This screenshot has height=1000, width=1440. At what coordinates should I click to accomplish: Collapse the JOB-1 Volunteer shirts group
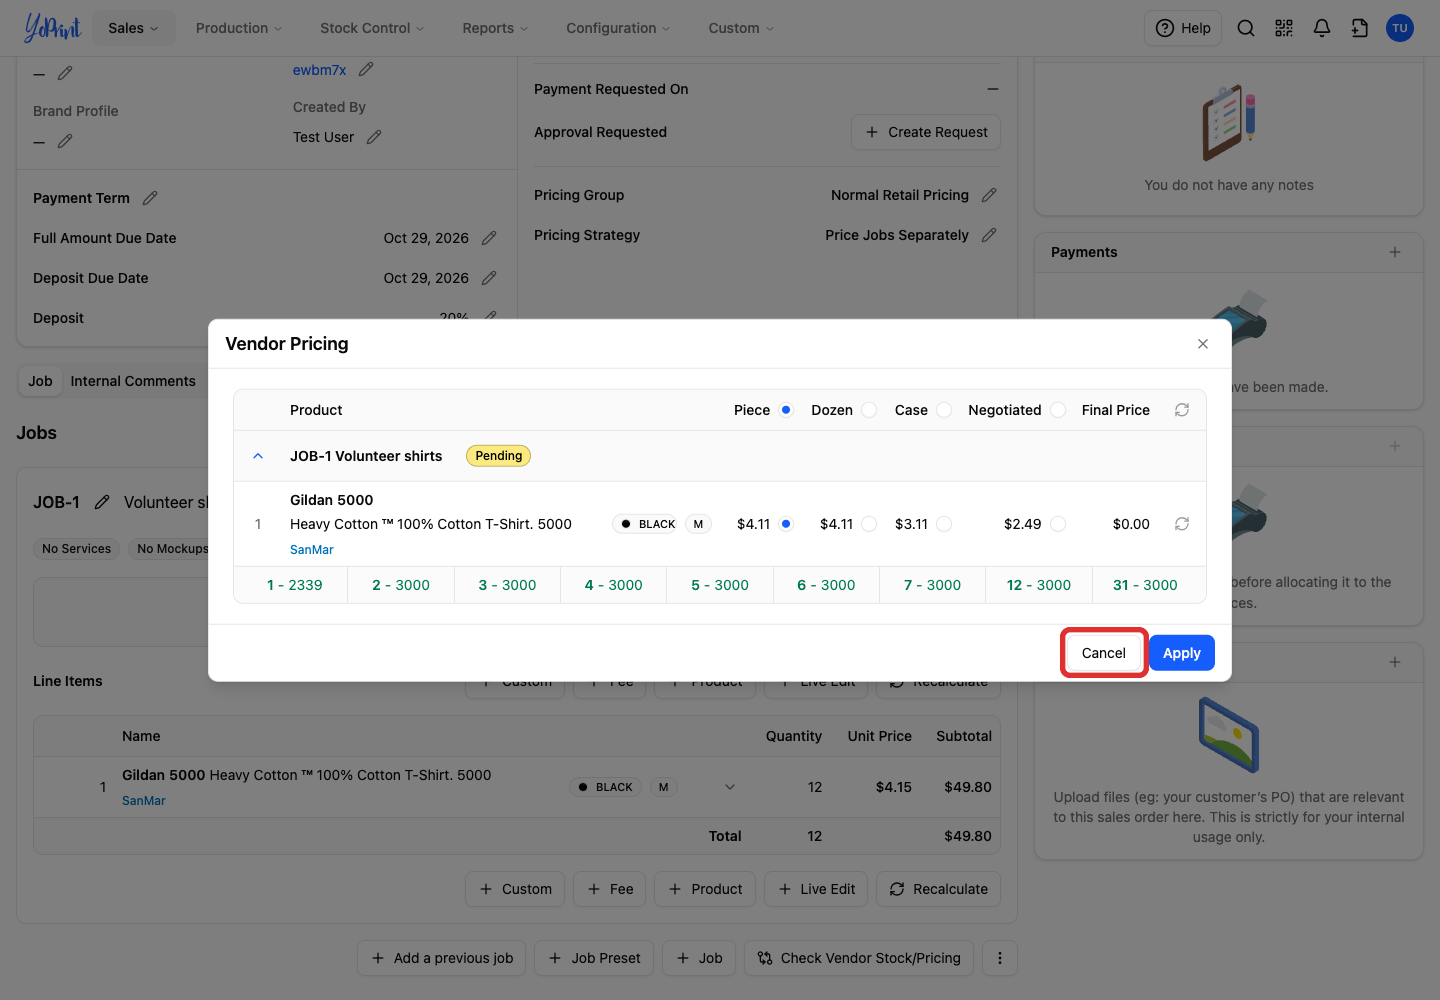[258, 456]
